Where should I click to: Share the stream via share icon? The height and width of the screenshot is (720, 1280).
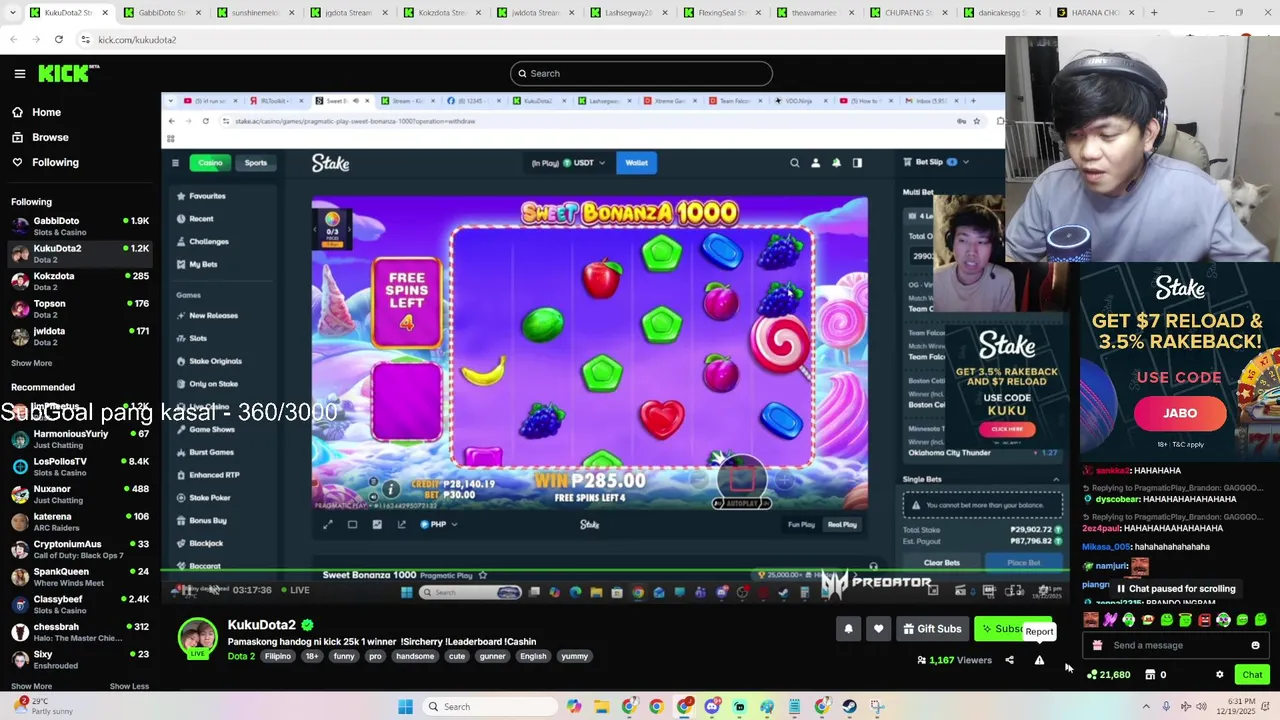coord(1009,660)
